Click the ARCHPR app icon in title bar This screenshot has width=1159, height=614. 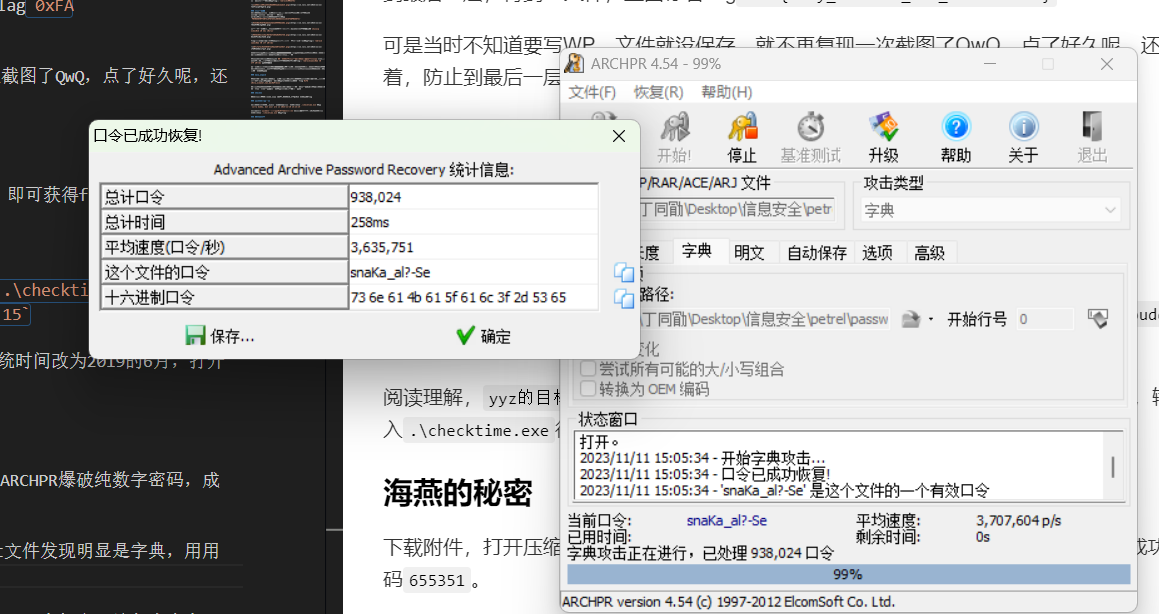click(x=574, y=64)
